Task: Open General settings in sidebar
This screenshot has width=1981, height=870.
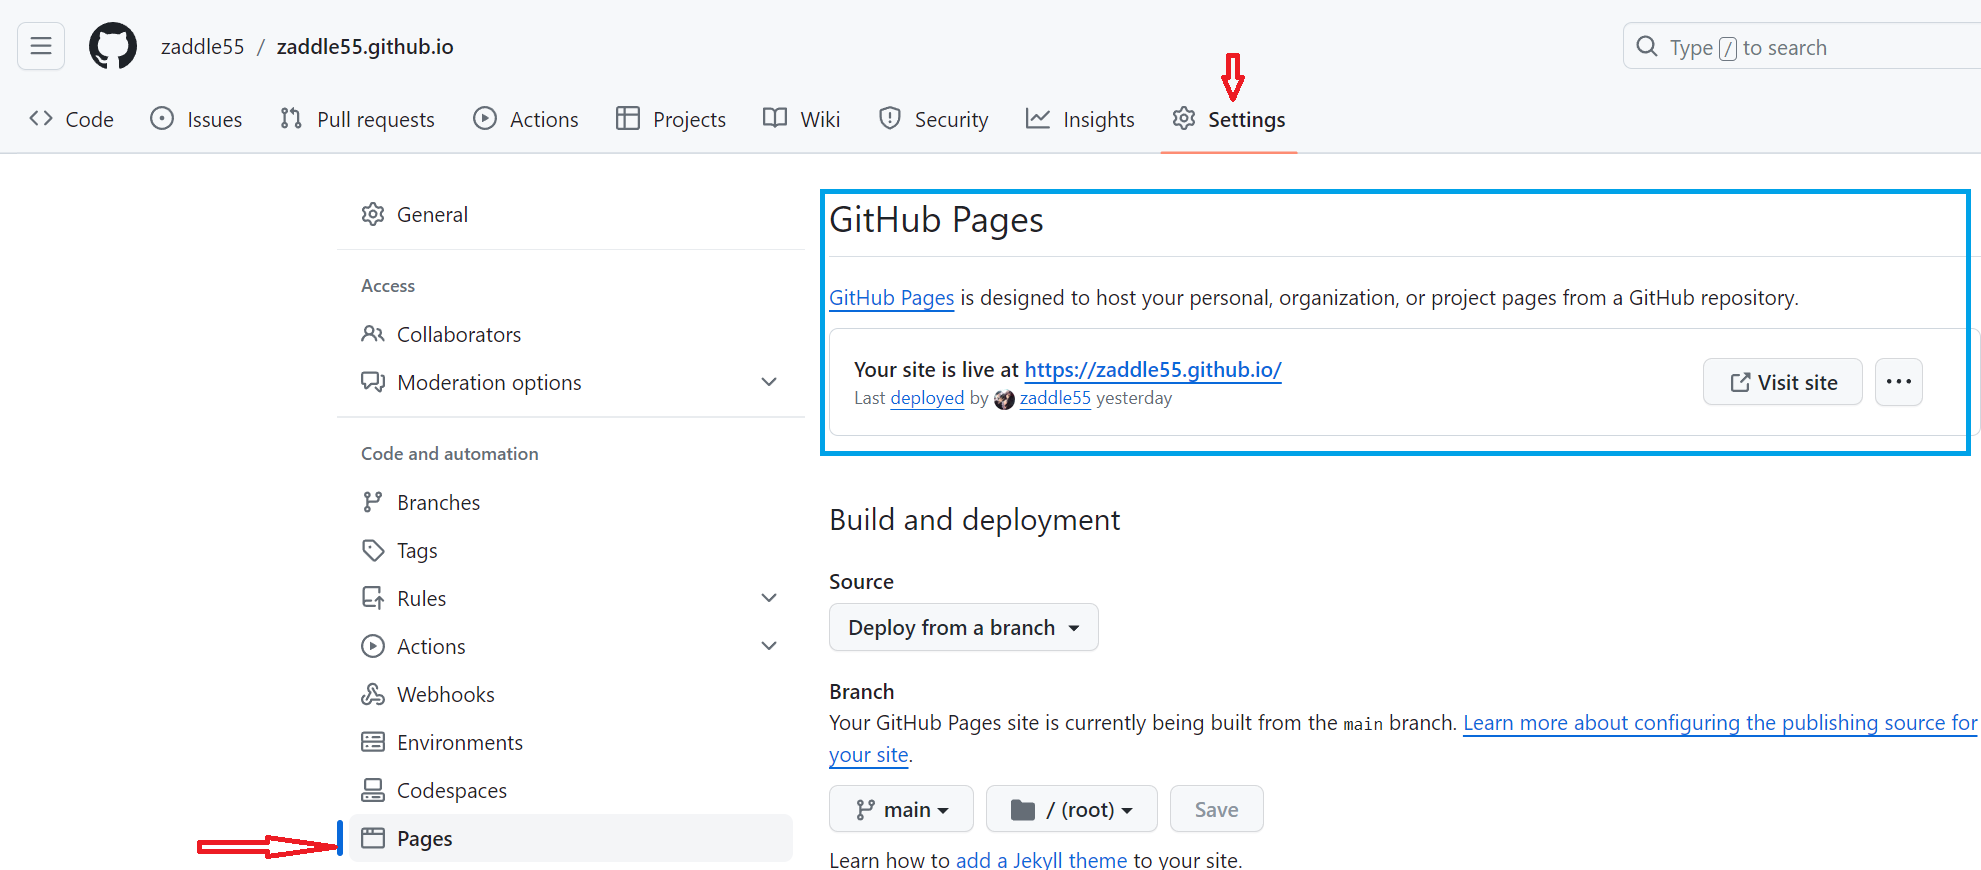Action: click(x=571, y=214)
